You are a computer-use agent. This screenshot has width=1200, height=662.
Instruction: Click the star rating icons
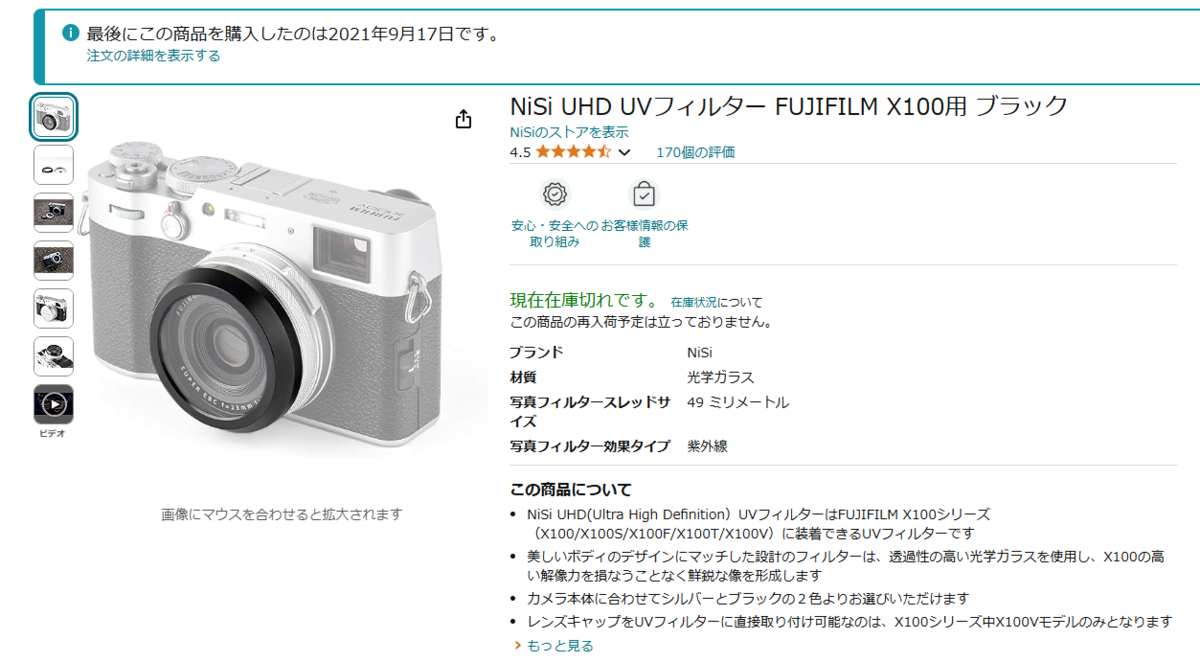click(573, 152)
